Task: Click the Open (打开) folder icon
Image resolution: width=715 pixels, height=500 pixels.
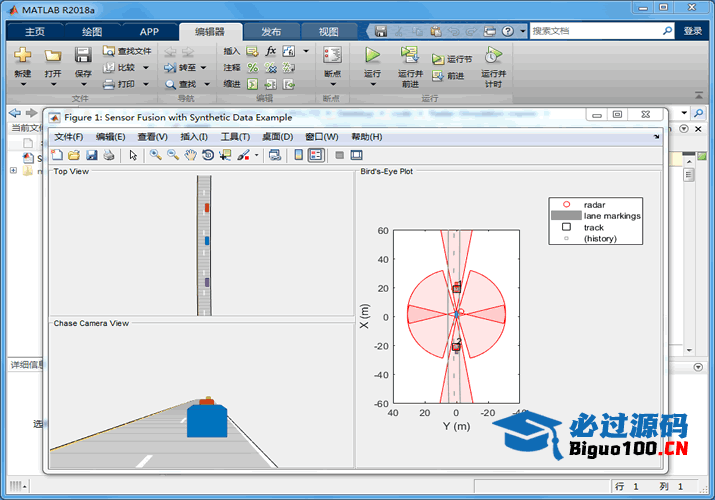Action: pyautogui.click(x=53, y=56)
